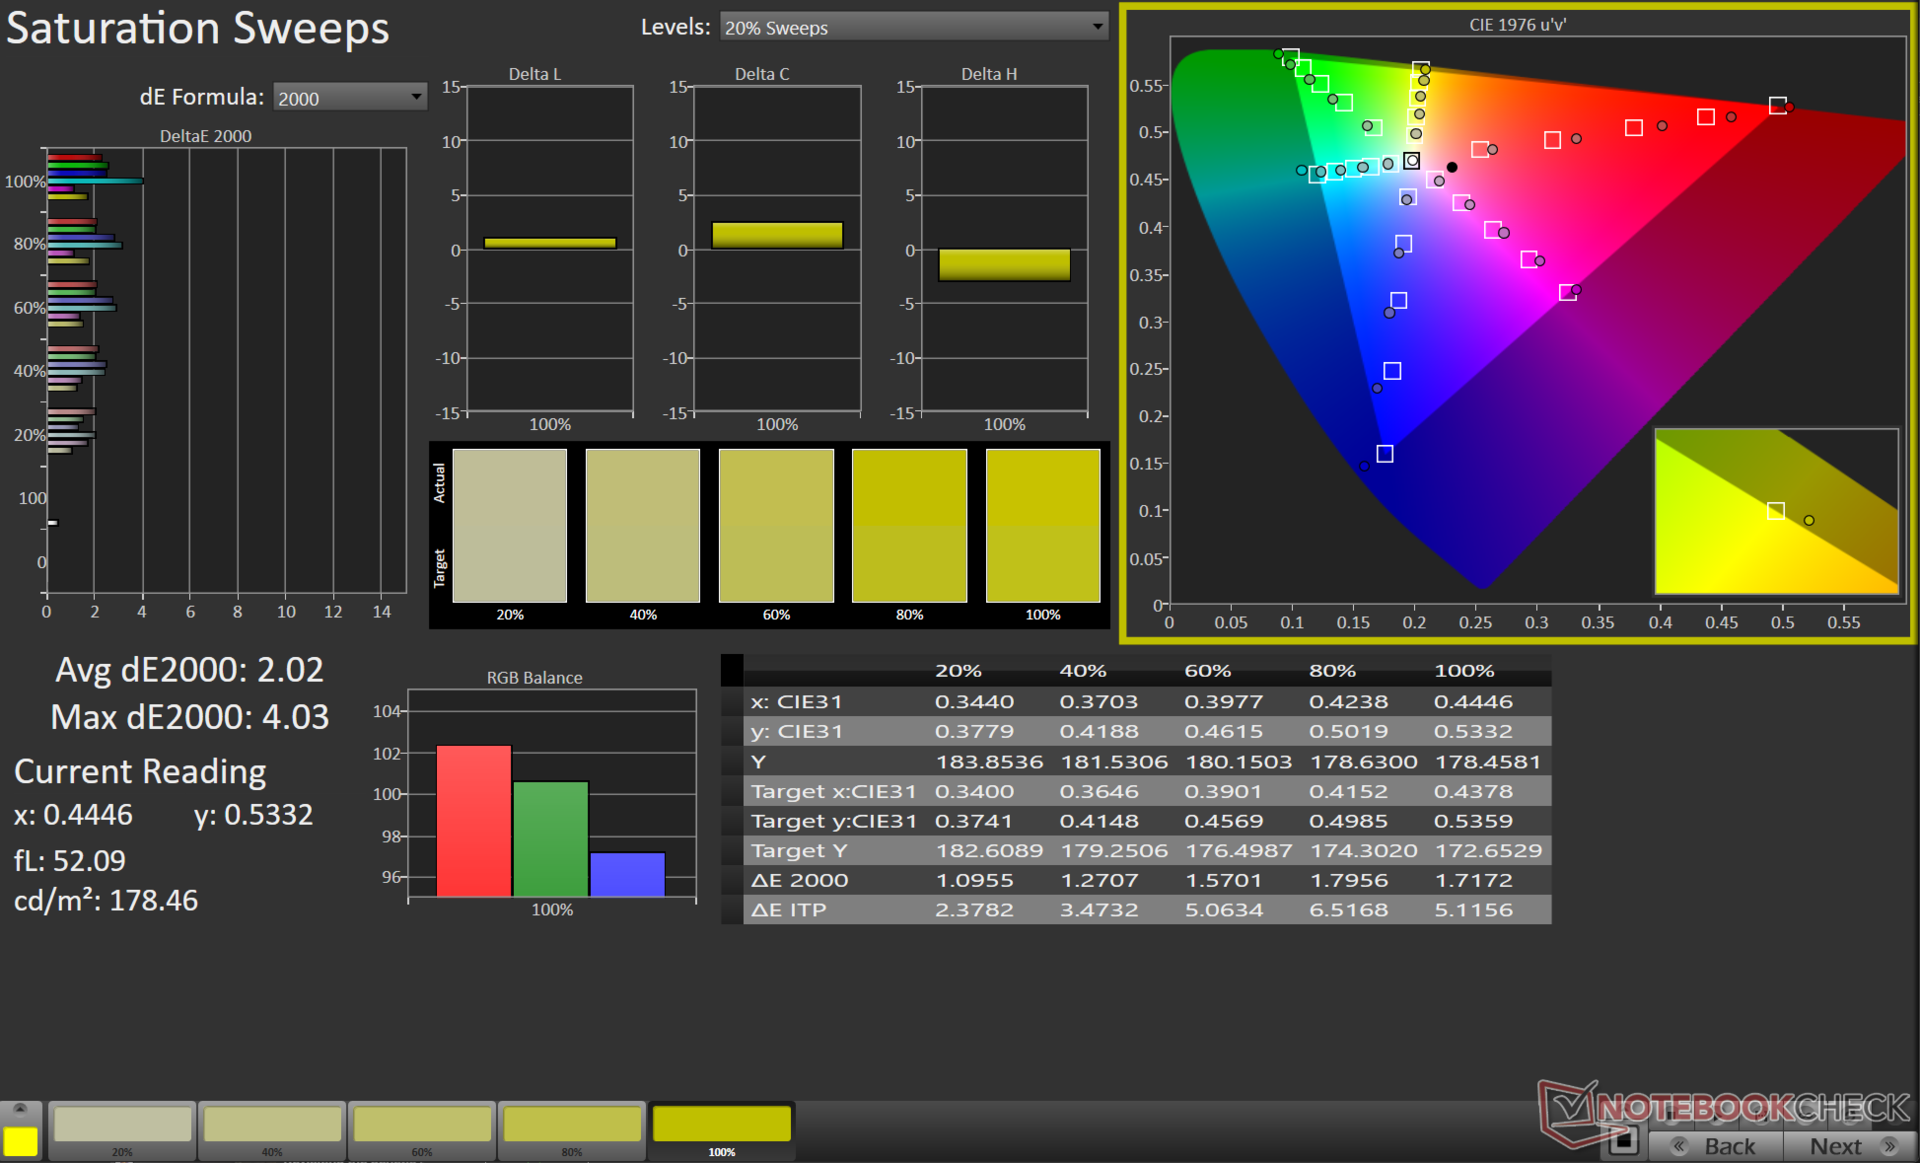Open the Levels 20% Sweeps dropdown
This screenshot has width=1920, height=1163.
[913, 27]
